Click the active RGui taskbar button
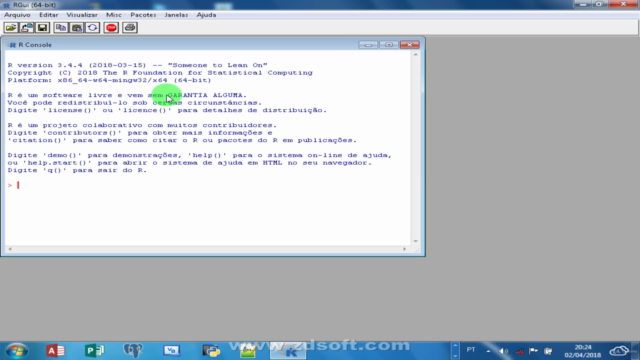The width and height of the screenshot is (640, 360). click(288, 351)
